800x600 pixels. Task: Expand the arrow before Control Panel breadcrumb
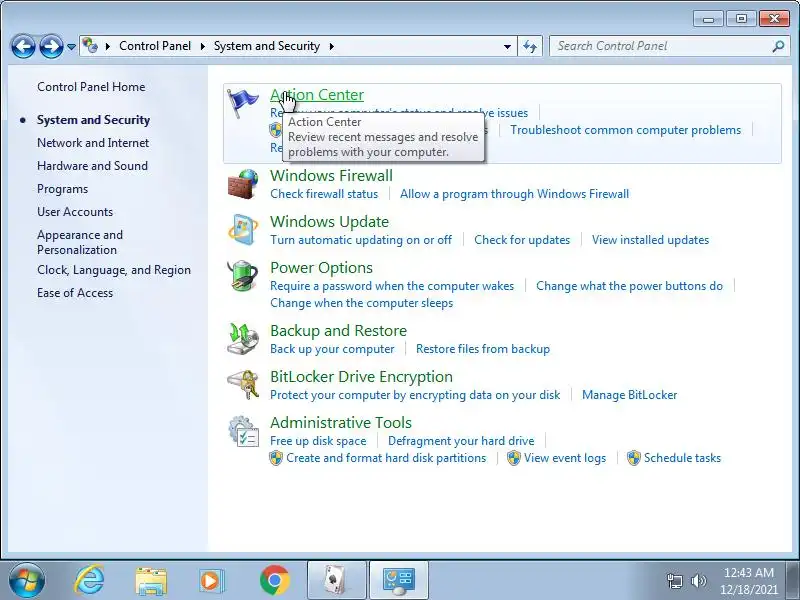pyautogui.click(x=108, y=46)
